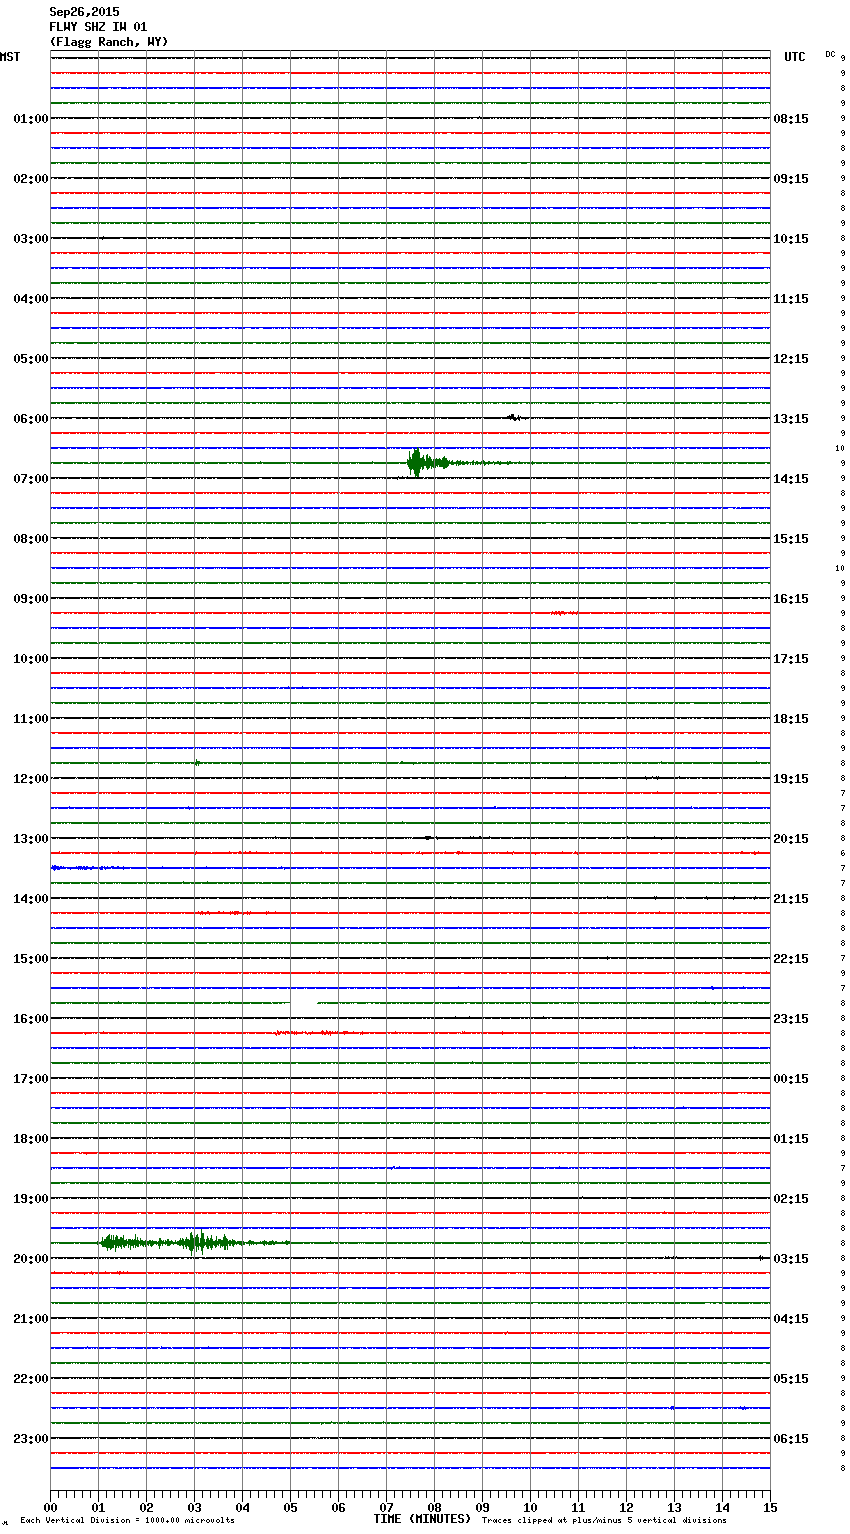Click the red signal on the 09:15 trace
Image resolution: width=850 pixels, height=1534 pixels.
[x=563, y=613]
